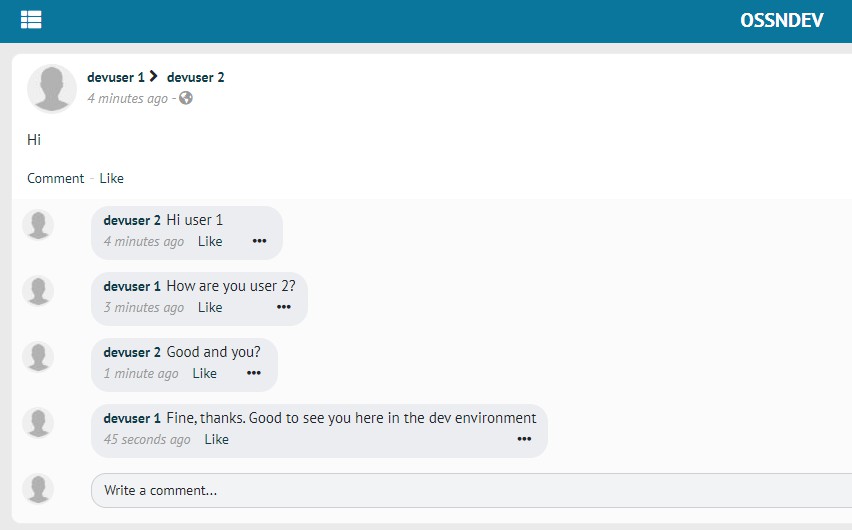Click devuser 1 name in last comment
The width and height of the screenshot is (852, 530).
tap(132, 418)
